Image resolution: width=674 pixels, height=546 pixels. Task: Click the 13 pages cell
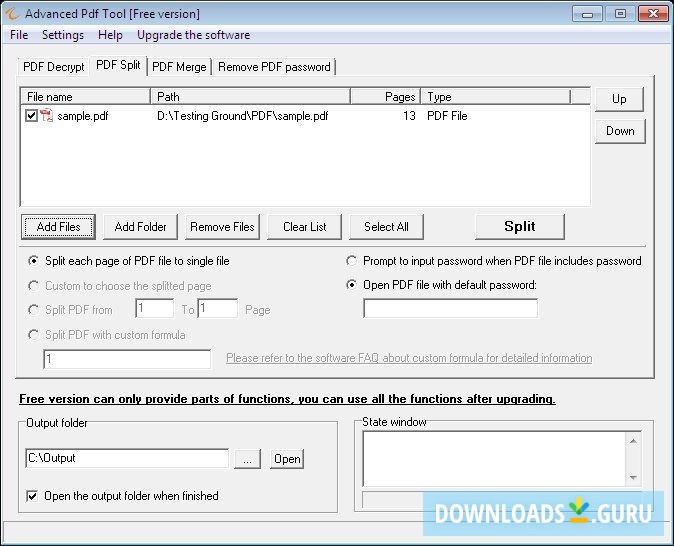point(409,116)
